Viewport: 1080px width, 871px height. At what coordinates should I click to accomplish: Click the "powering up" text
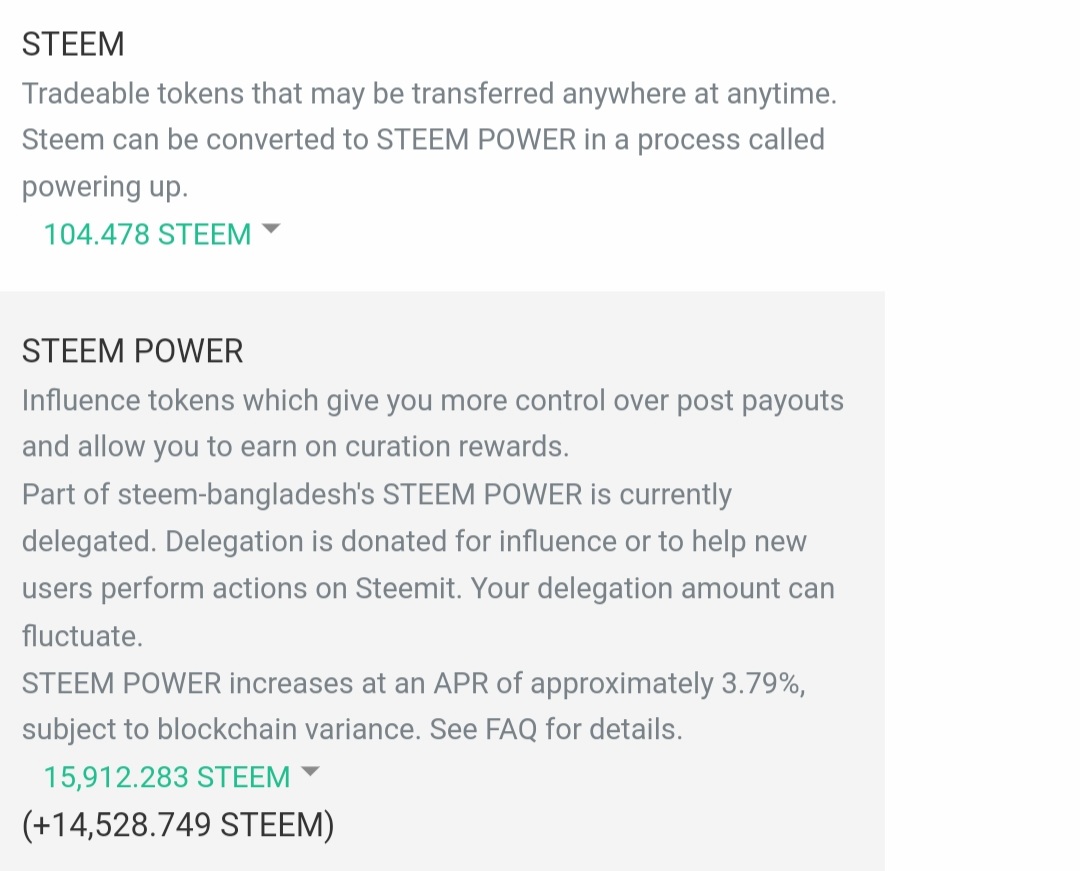104,186
